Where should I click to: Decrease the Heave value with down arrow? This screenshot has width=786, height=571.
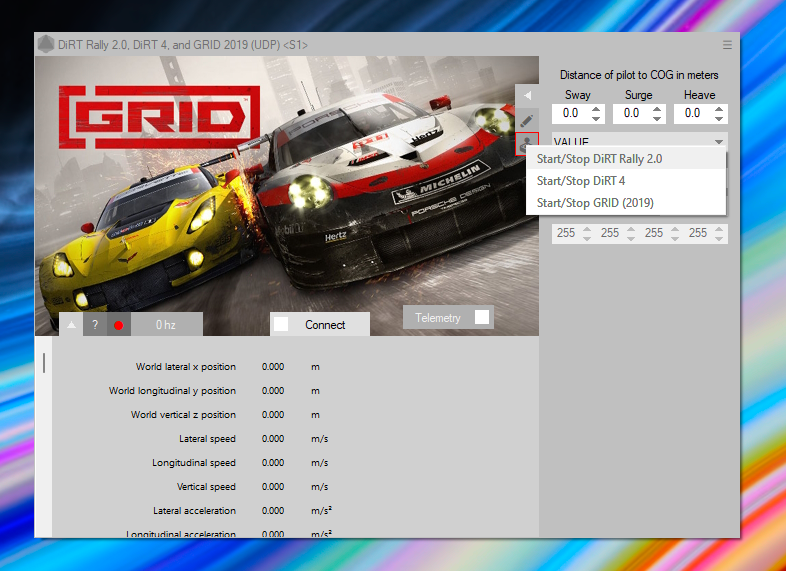coord(719,118)
